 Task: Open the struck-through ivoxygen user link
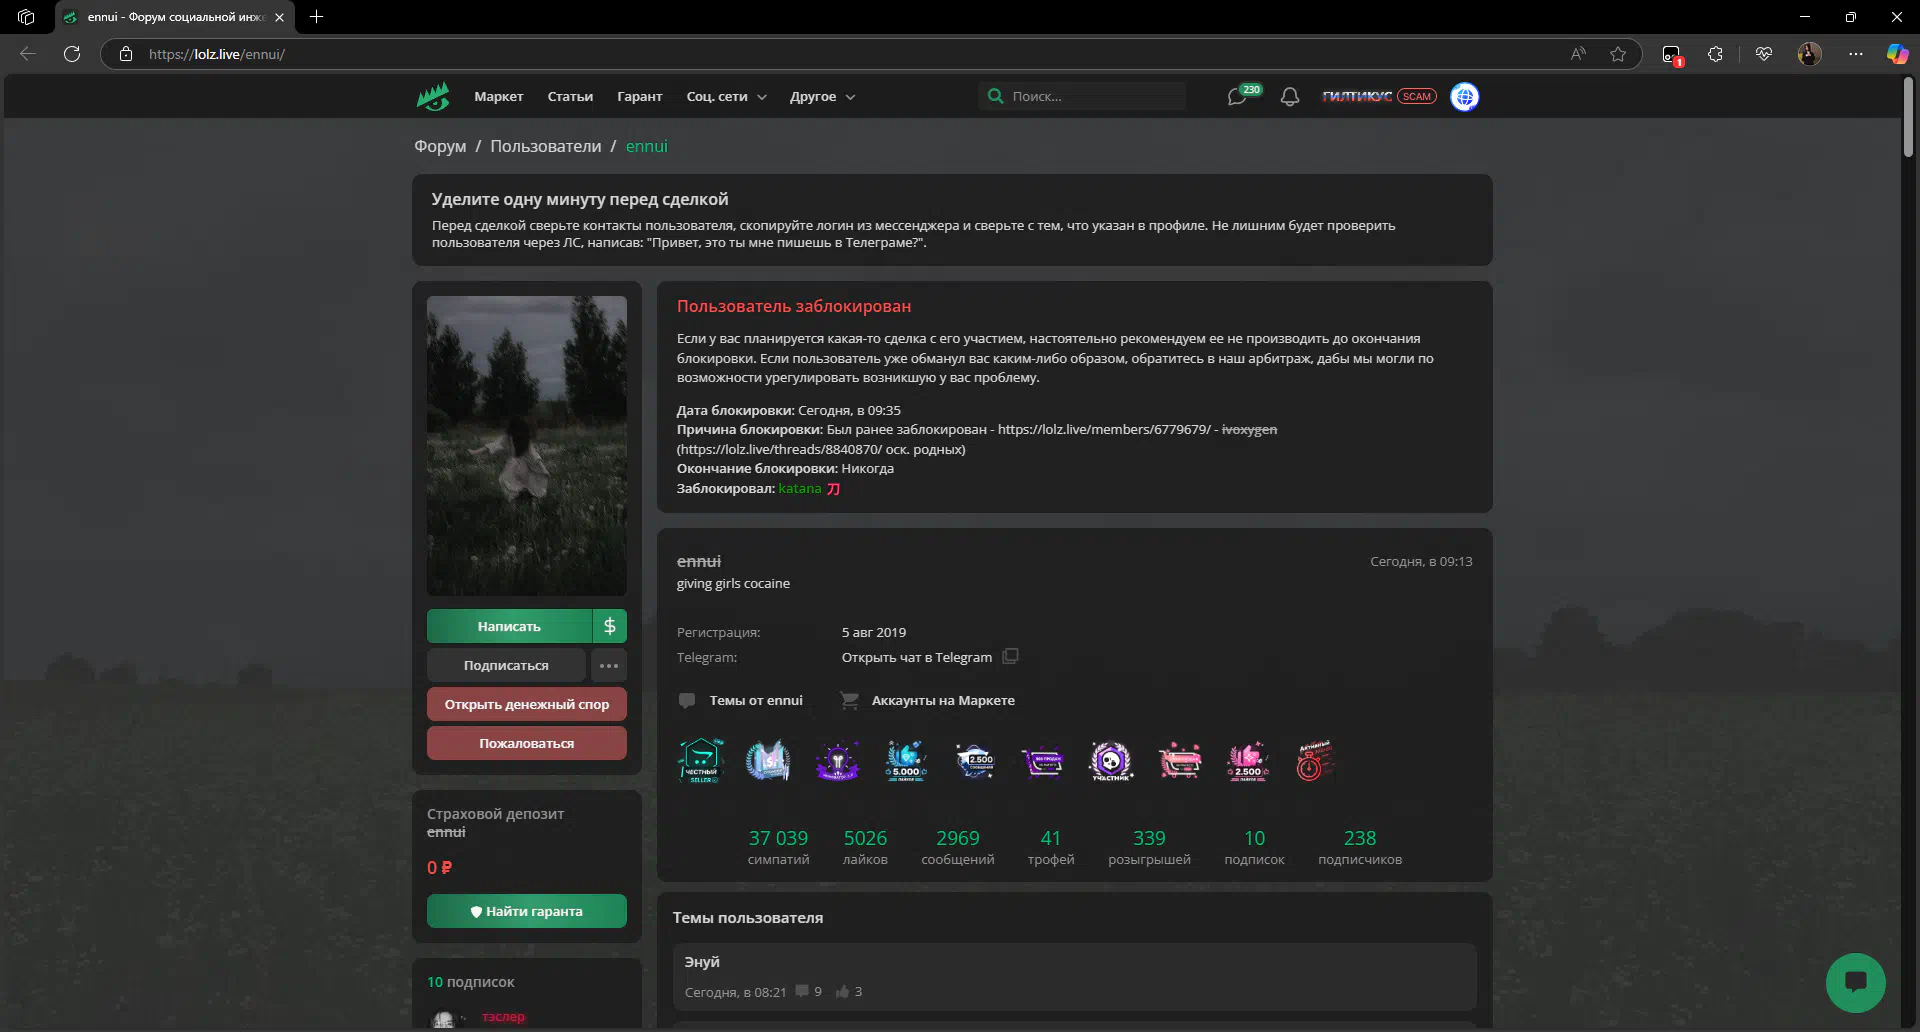point(1249,430)
